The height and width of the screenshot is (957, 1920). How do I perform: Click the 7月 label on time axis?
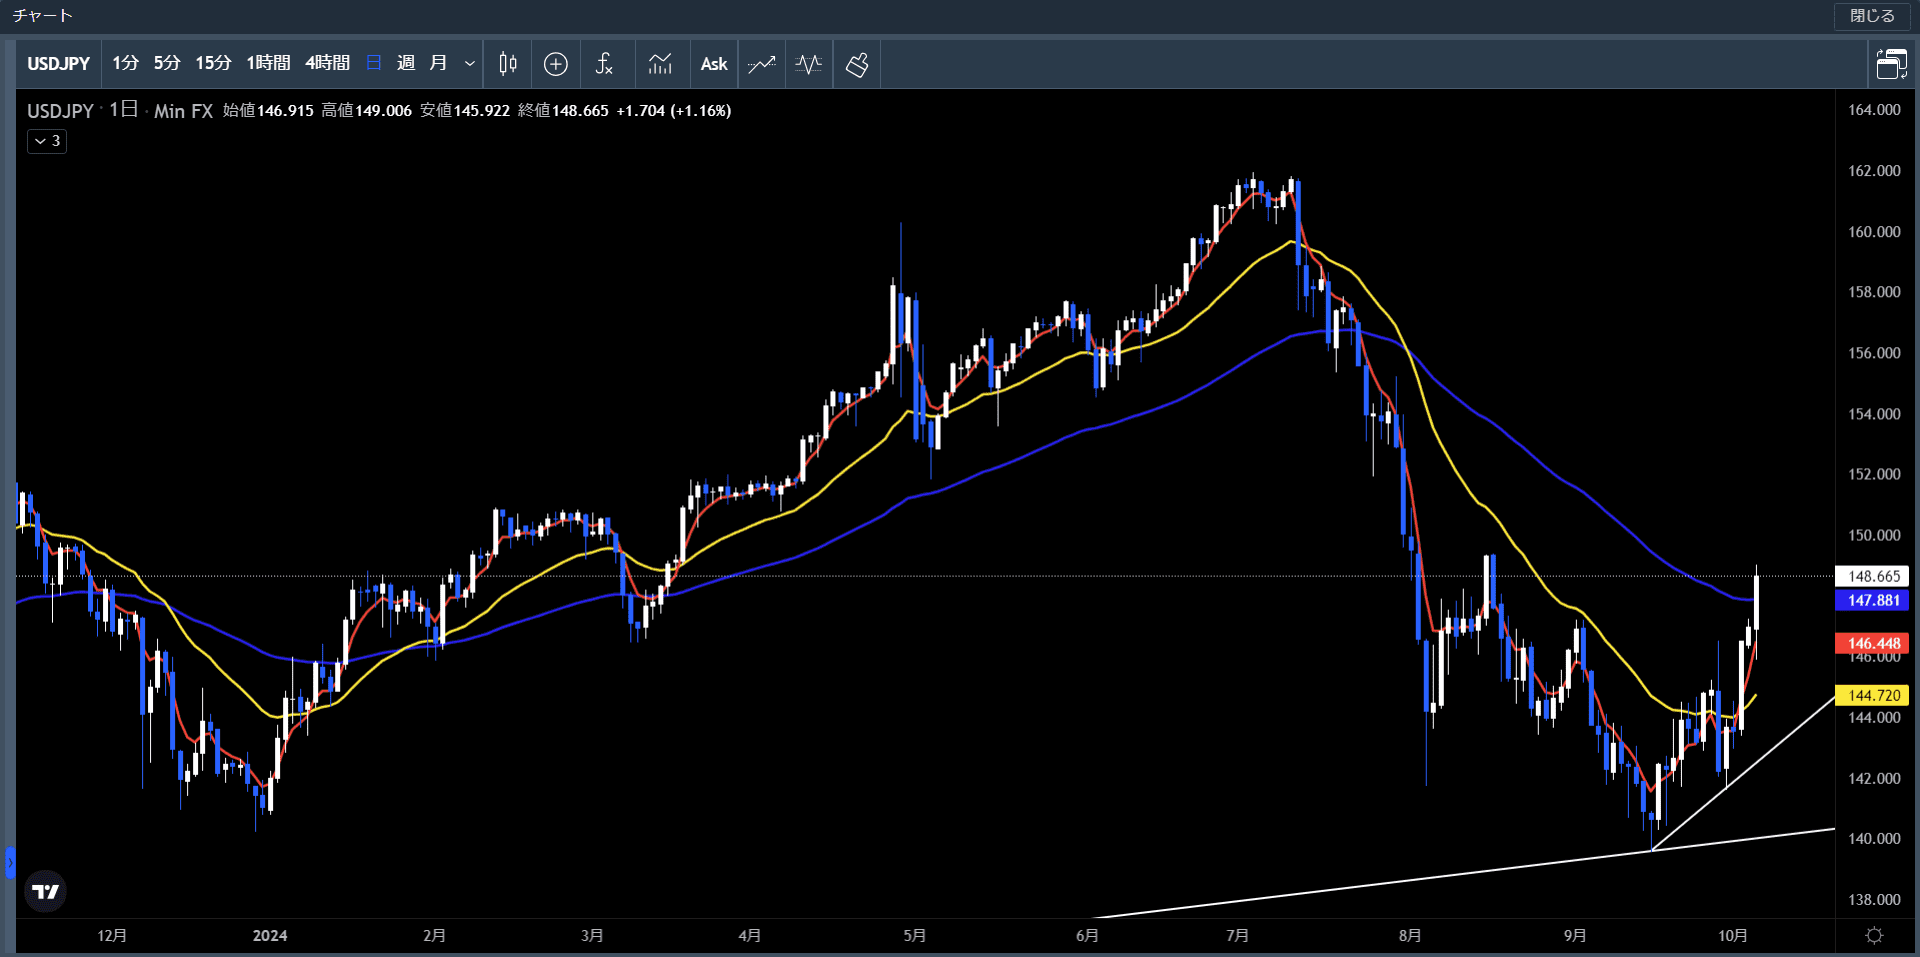1237,936
